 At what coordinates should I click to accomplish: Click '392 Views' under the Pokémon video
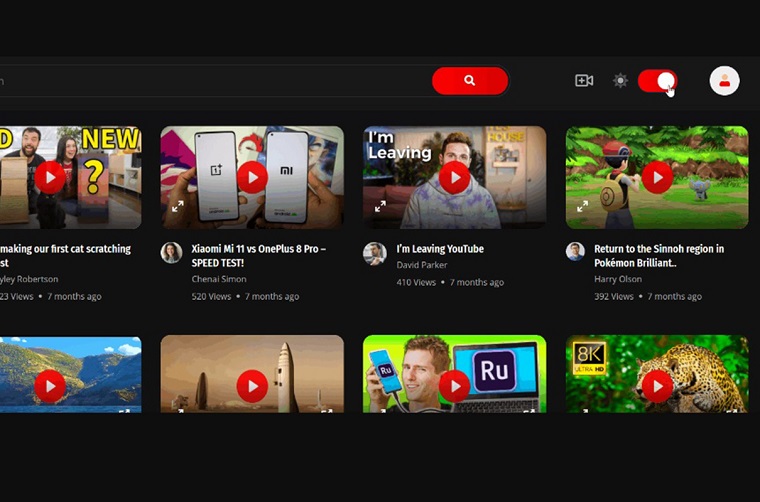(614, 297)
